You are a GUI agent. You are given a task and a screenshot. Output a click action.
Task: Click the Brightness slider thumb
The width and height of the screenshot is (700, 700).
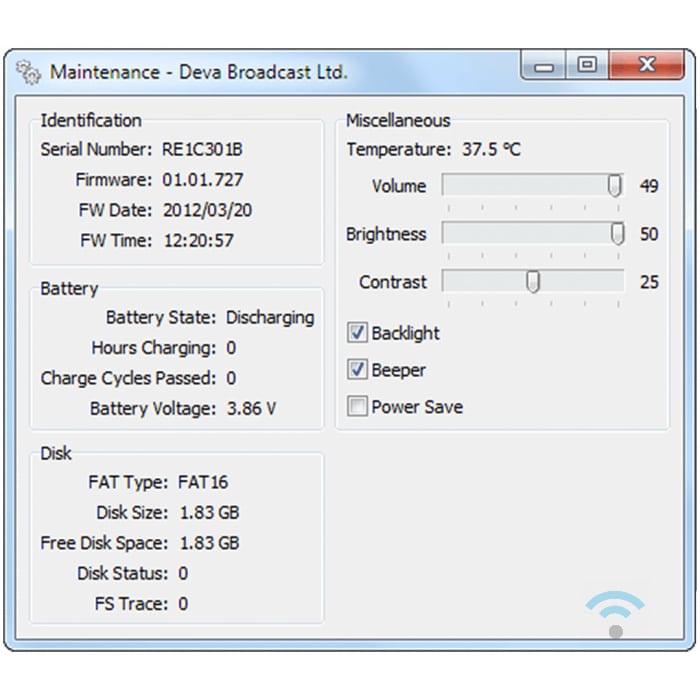[617, 233]
